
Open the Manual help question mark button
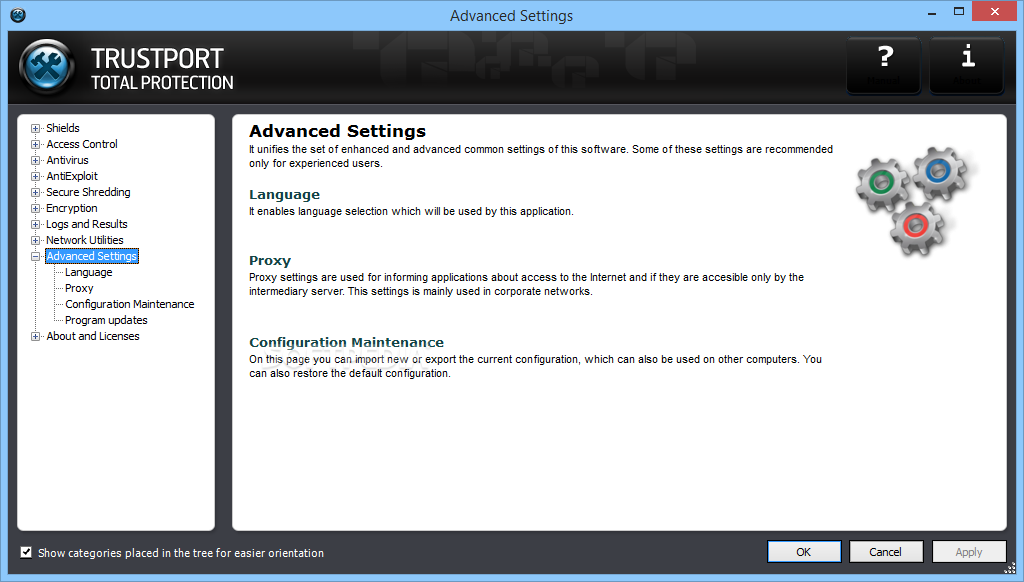[884, 65]
